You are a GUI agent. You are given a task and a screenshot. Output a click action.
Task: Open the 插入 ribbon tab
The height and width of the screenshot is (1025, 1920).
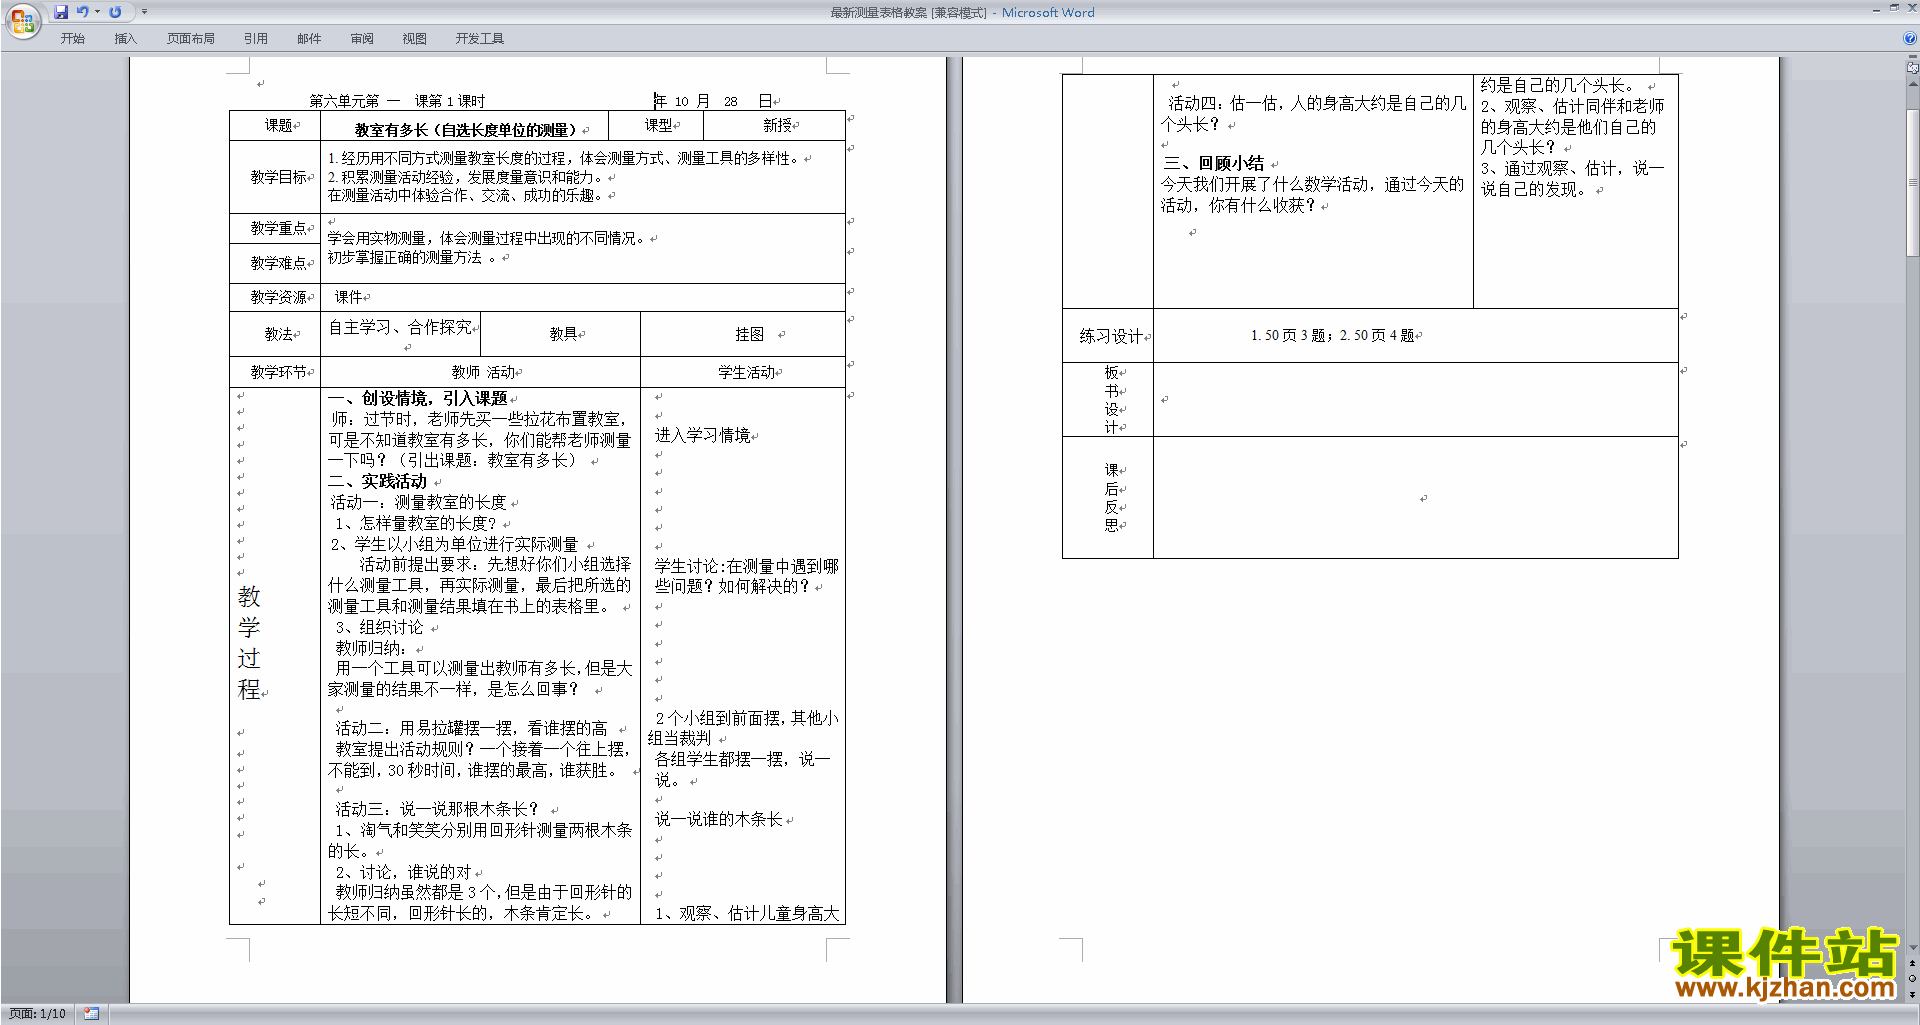pyautogui.click(x=126, y=39)
